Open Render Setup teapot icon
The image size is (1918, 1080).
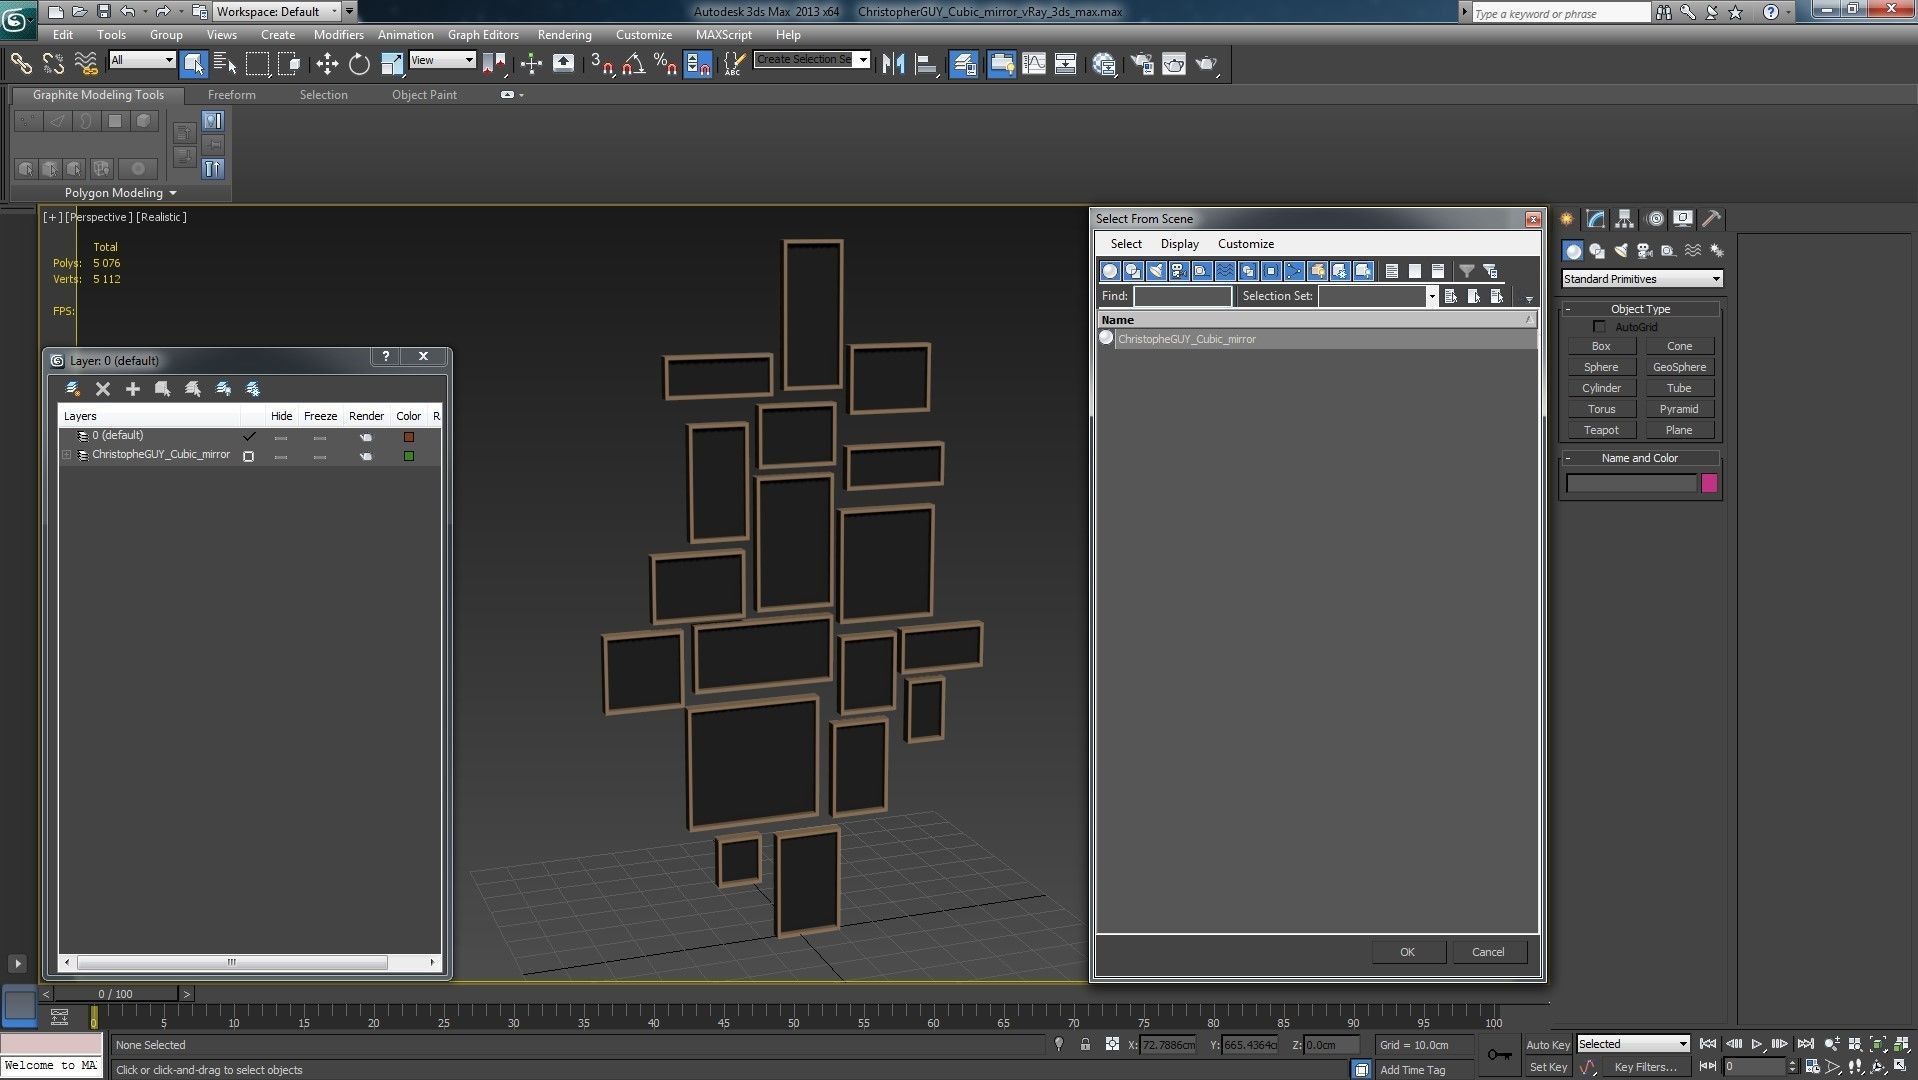point(1141,64)
